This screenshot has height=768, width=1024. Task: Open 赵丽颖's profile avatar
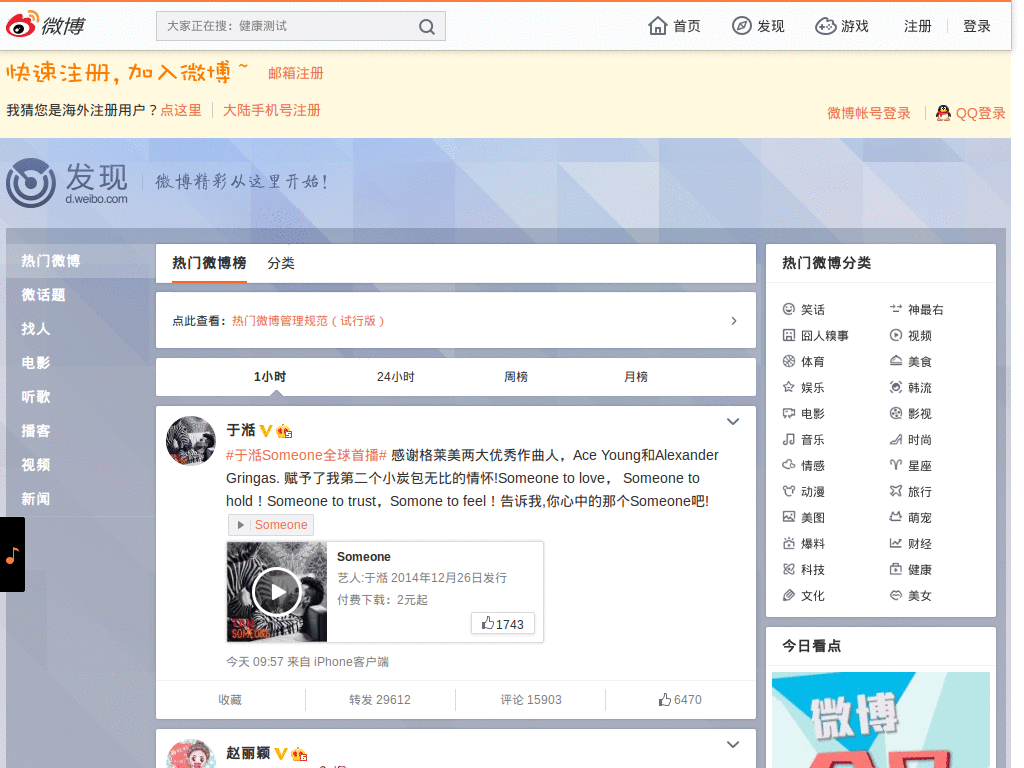pos(191,754)
